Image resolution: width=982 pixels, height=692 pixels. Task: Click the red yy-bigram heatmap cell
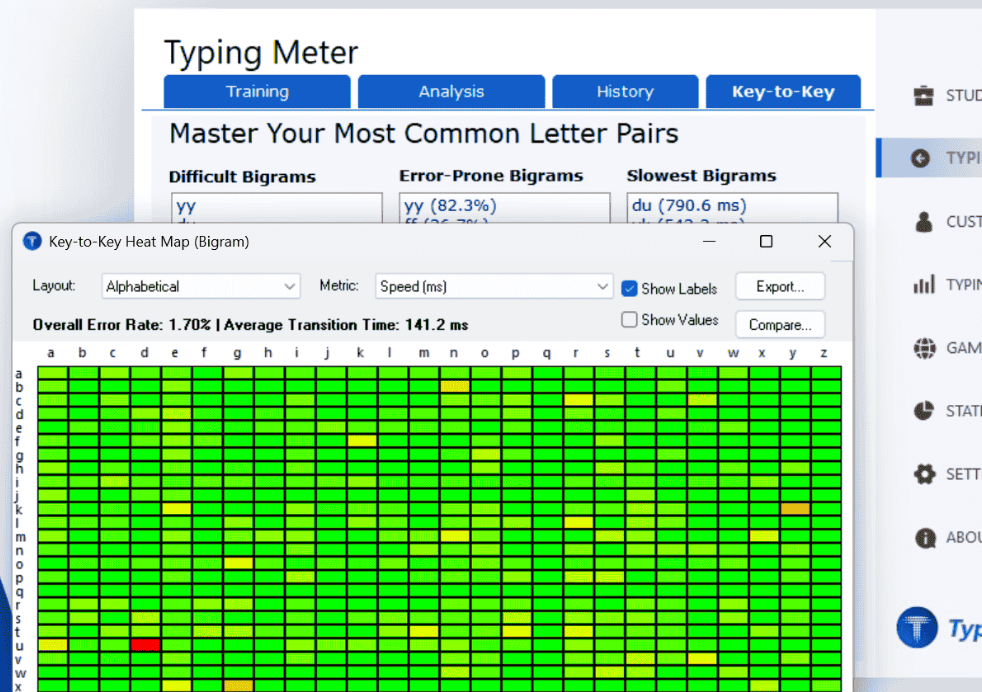pos(144,646)
